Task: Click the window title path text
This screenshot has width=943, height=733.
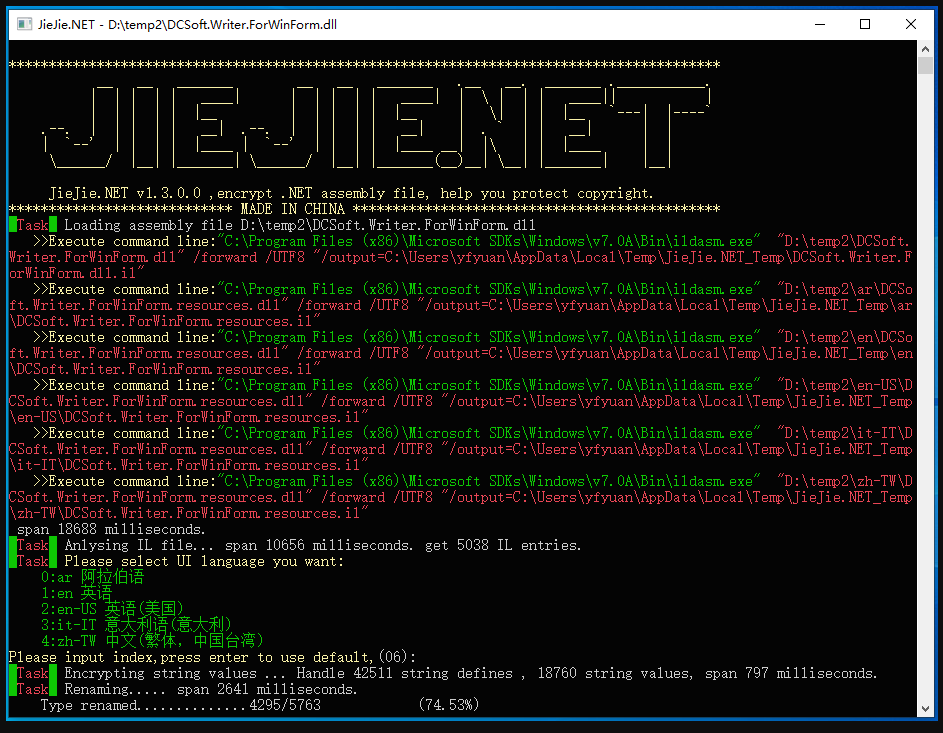Action: (x=223, y=25)
